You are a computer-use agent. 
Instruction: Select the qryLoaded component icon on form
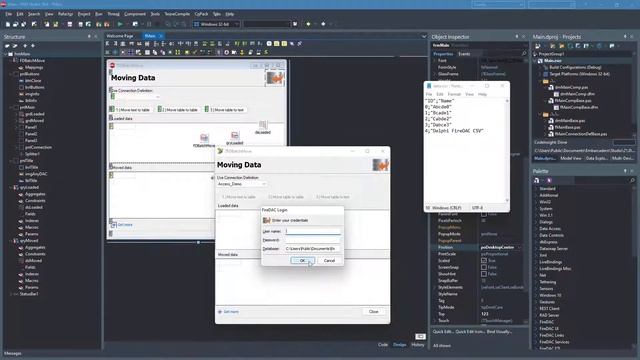coord(235,136)
